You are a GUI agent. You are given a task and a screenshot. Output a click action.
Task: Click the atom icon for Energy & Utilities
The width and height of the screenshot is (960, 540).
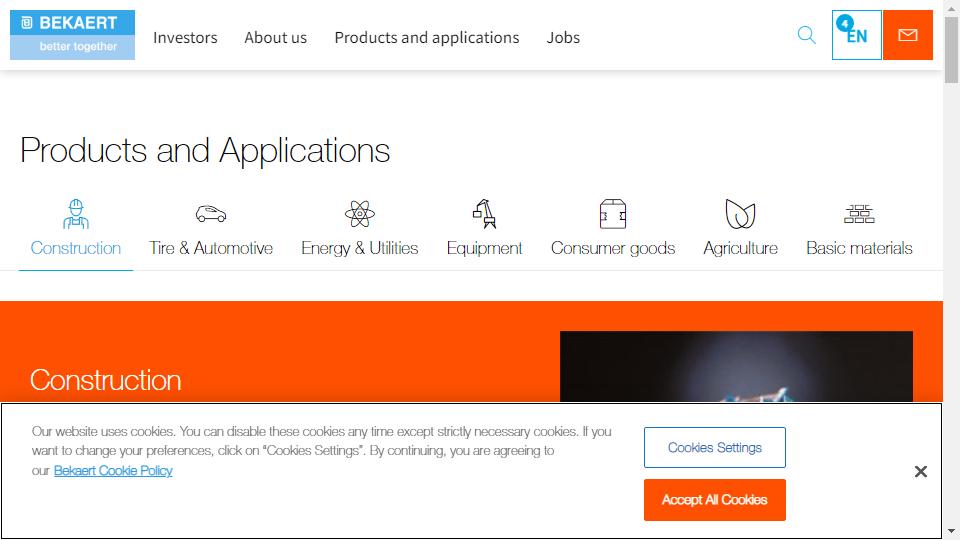coord(359,214)
